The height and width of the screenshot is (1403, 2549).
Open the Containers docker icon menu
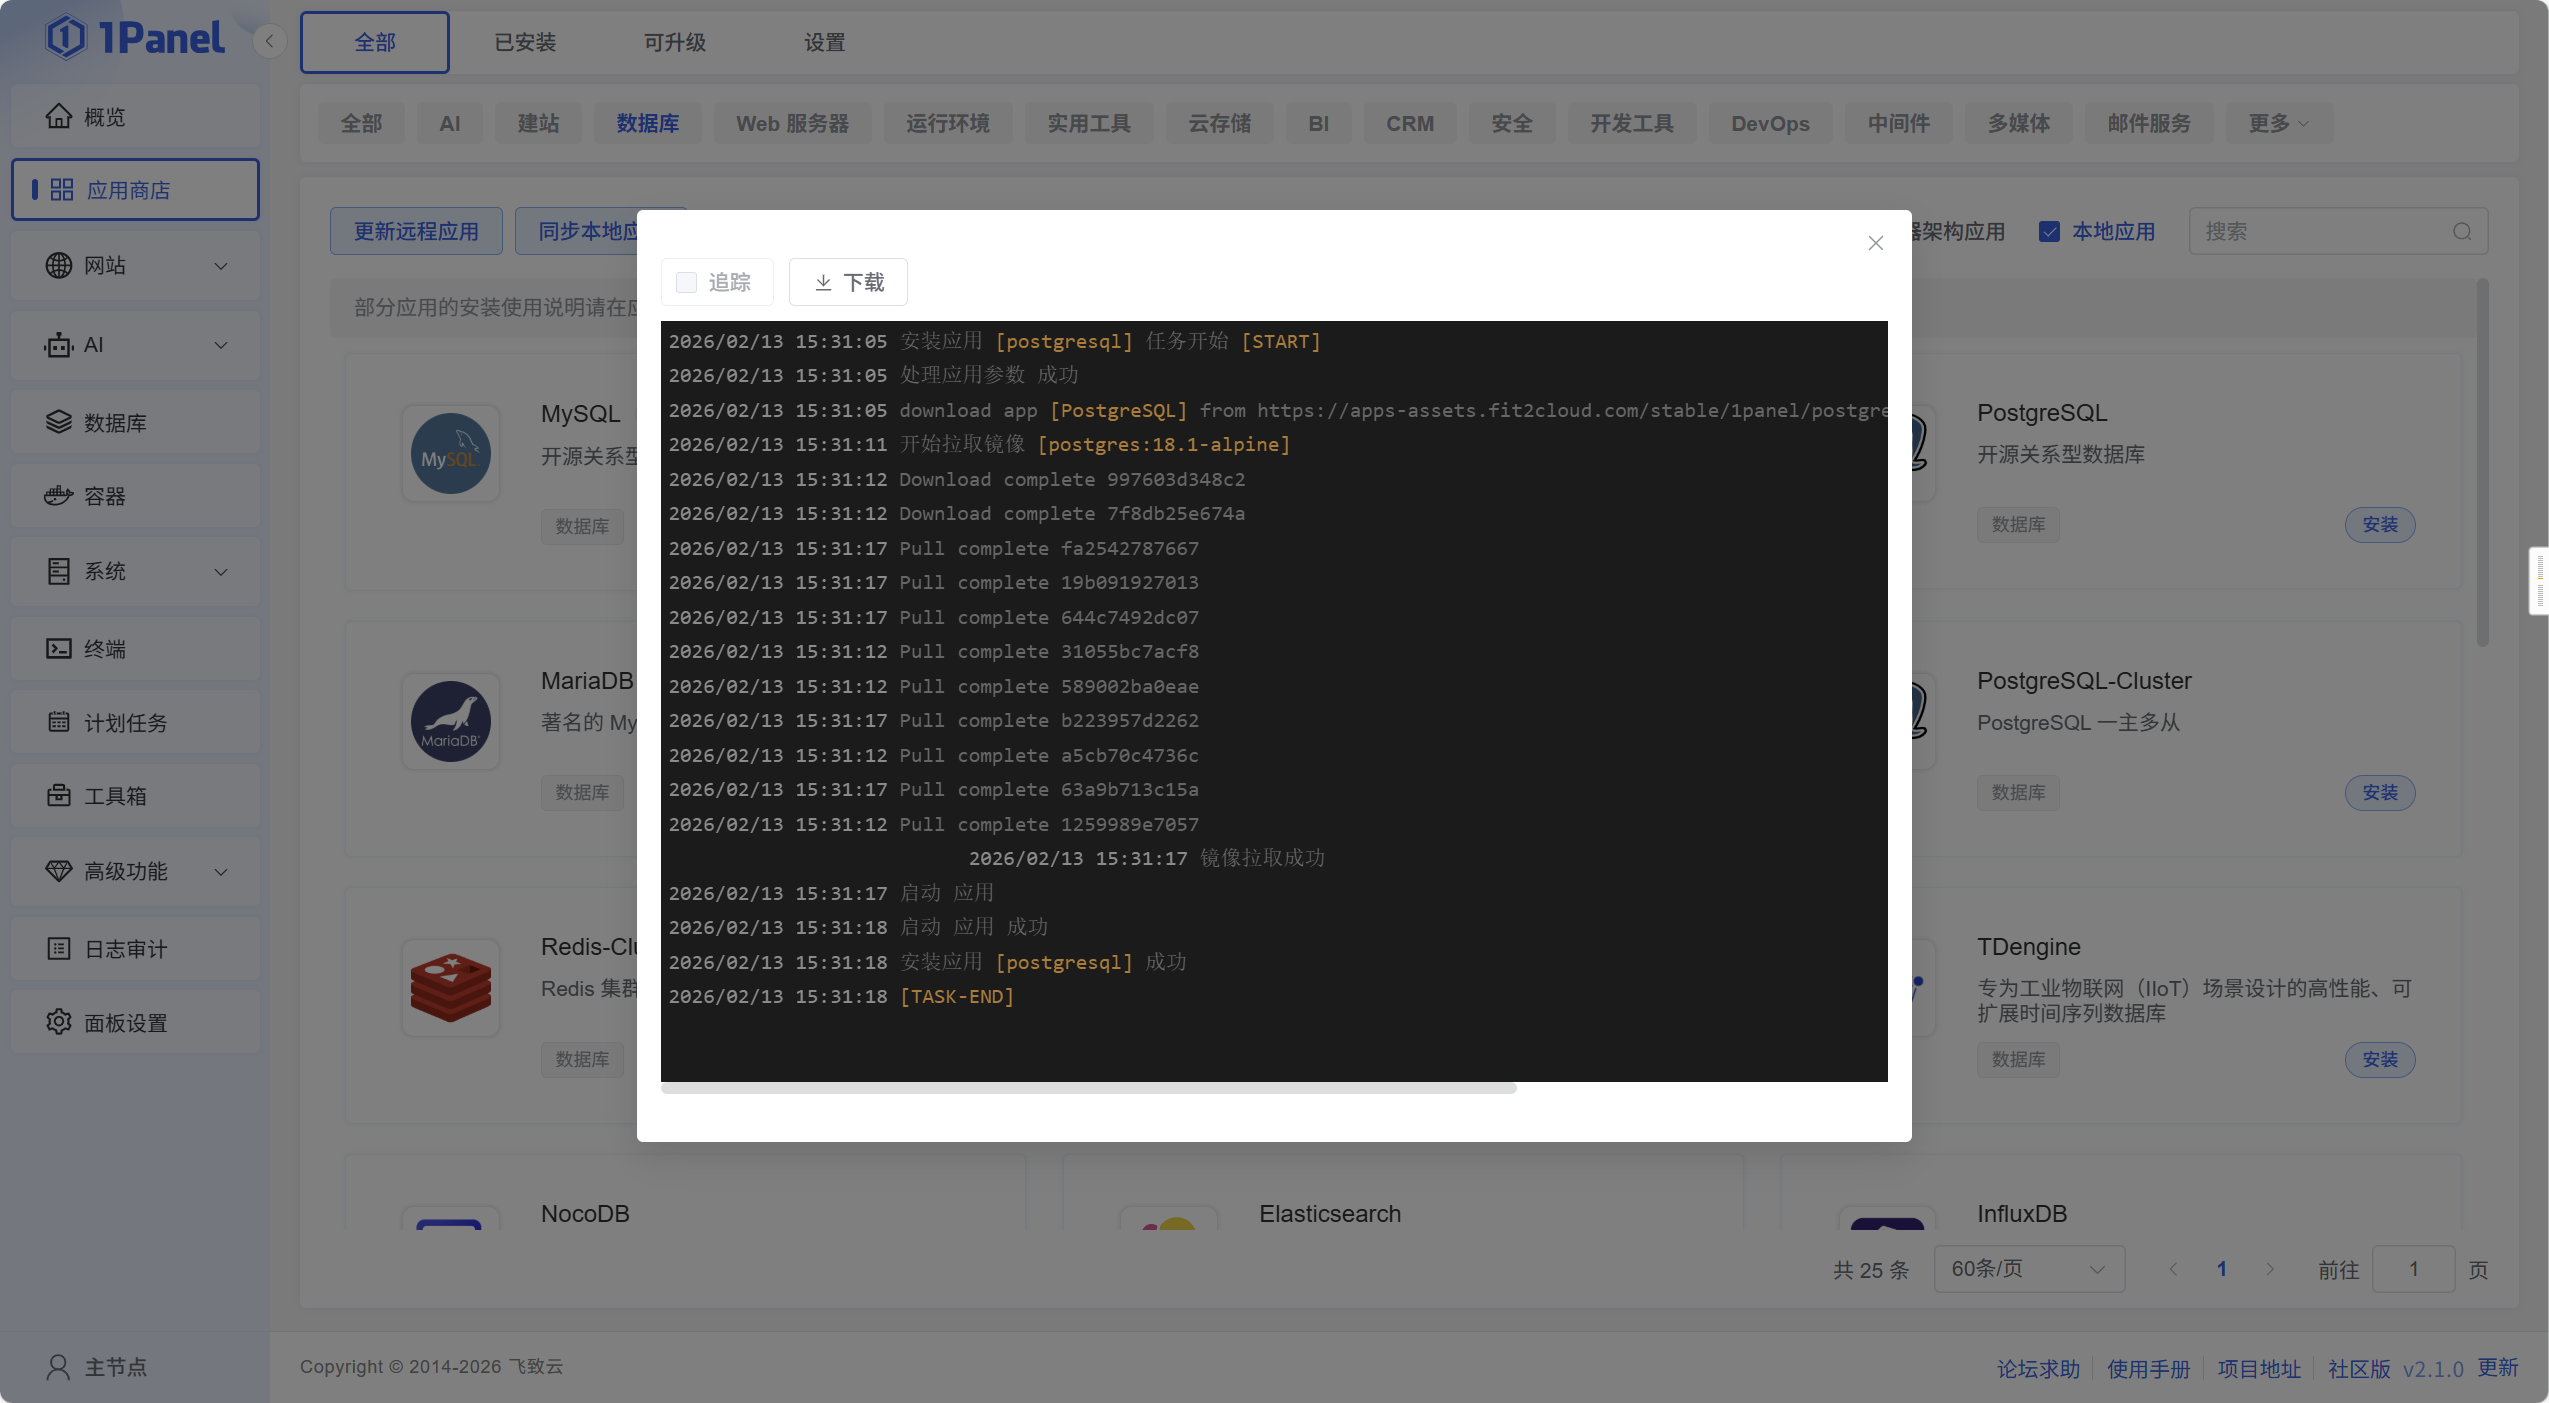coord(59,496)
